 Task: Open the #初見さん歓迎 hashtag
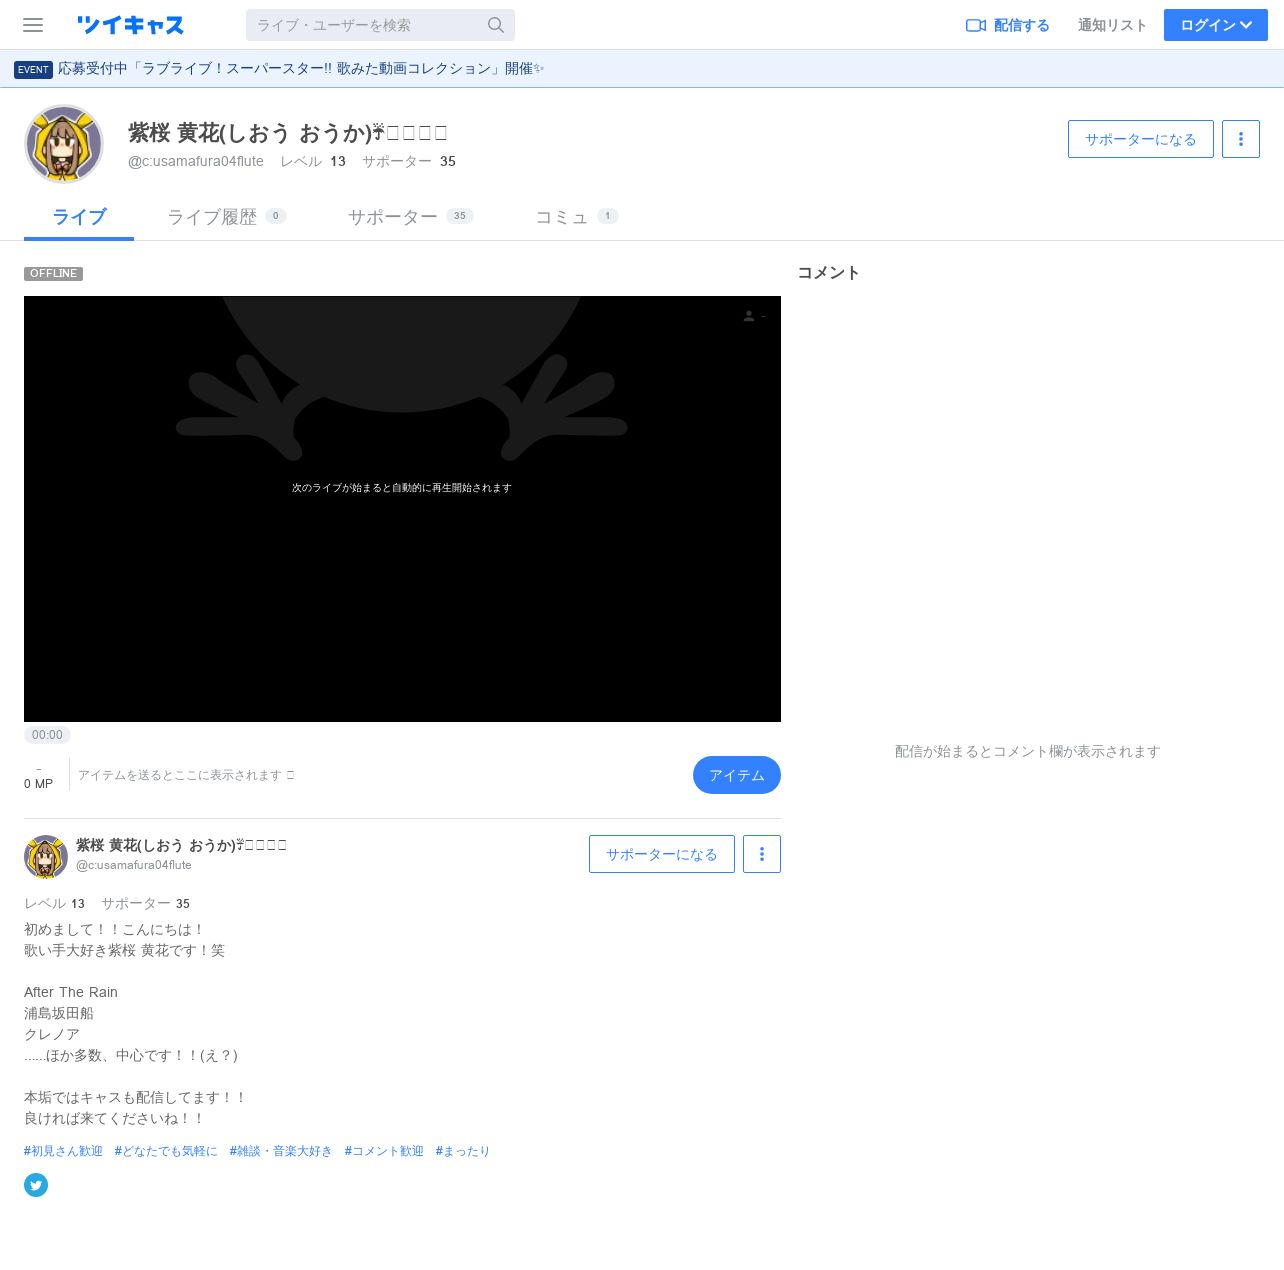pyautogui.click(x=64, y=1151)
